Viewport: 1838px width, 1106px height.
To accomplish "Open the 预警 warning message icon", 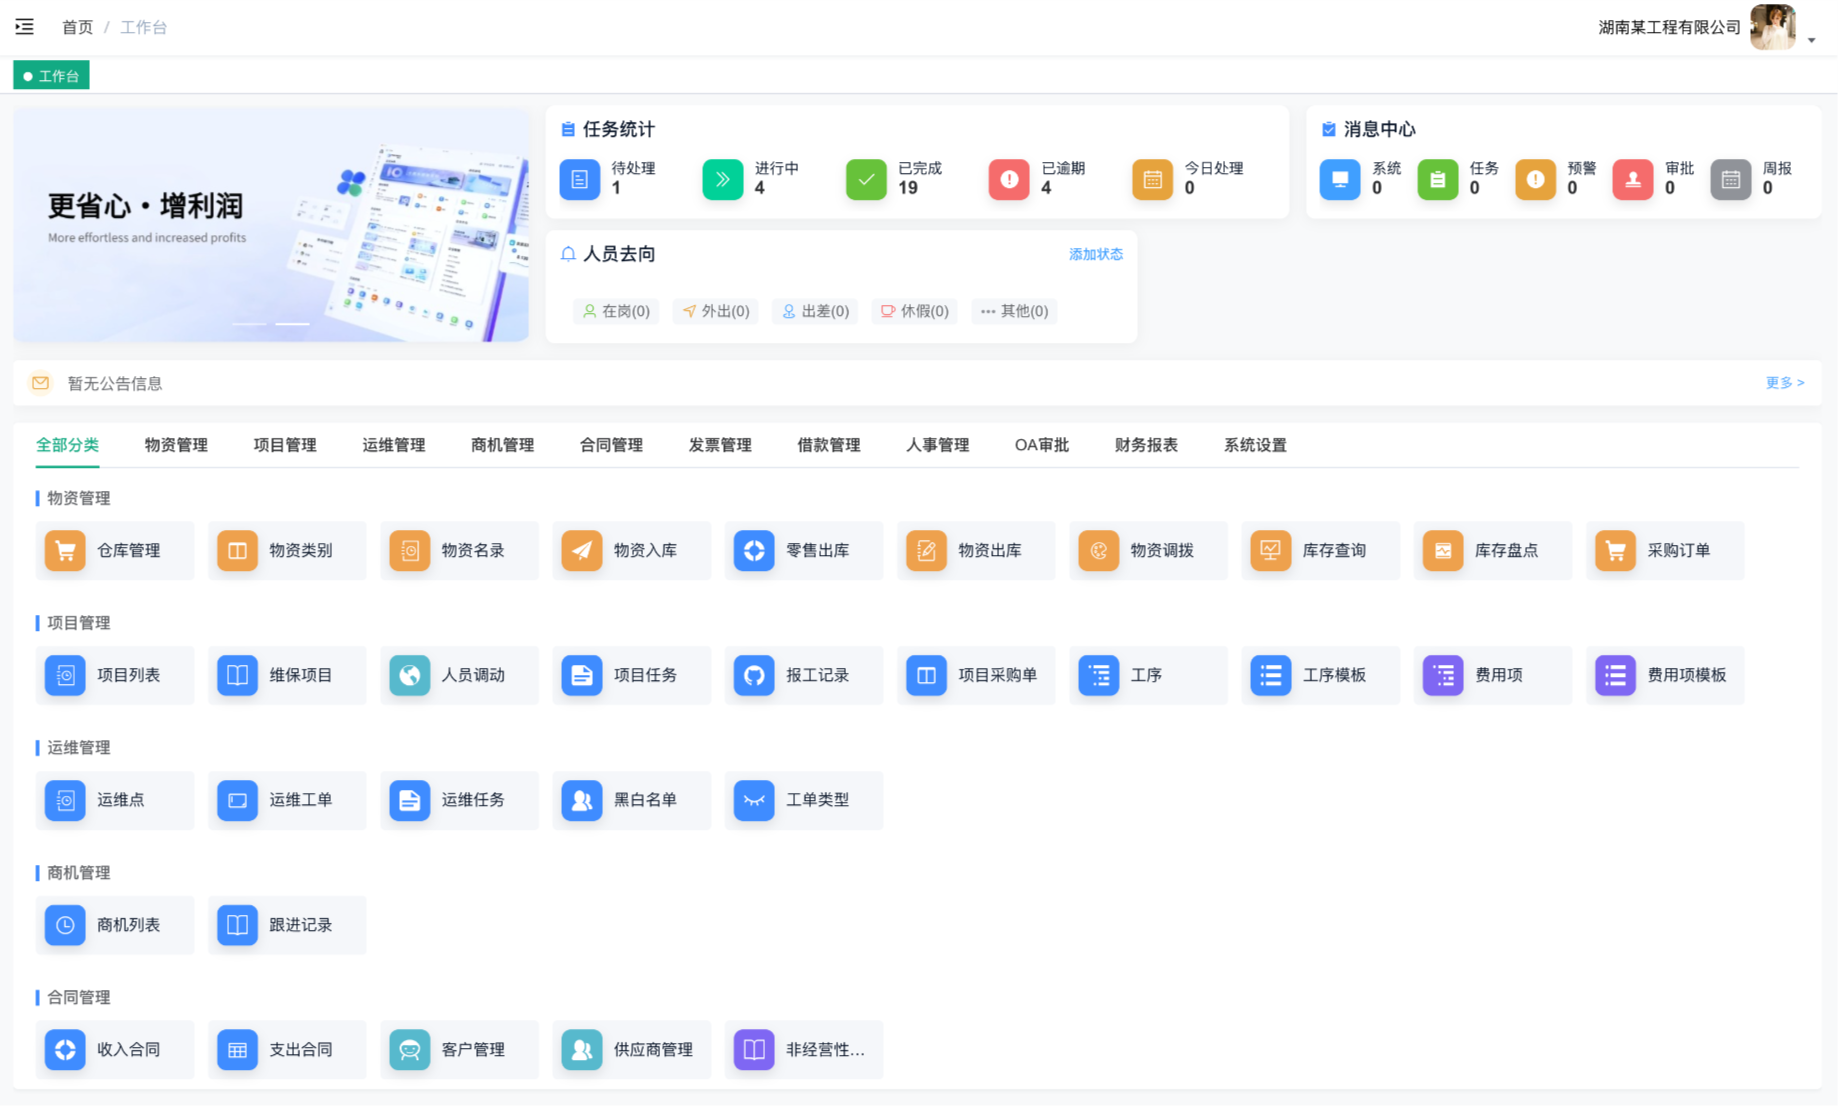I will click(1535, 179).
